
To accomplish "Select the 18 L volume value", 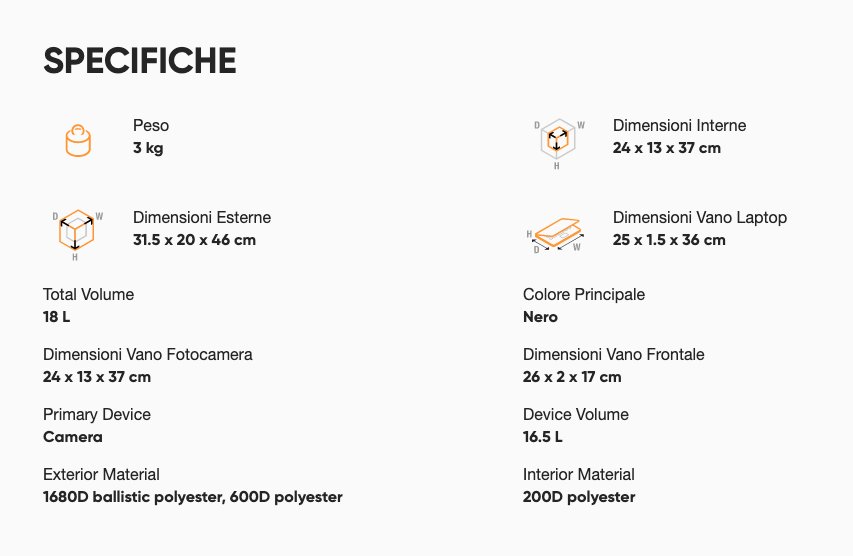I will click(x=57, y=317).
